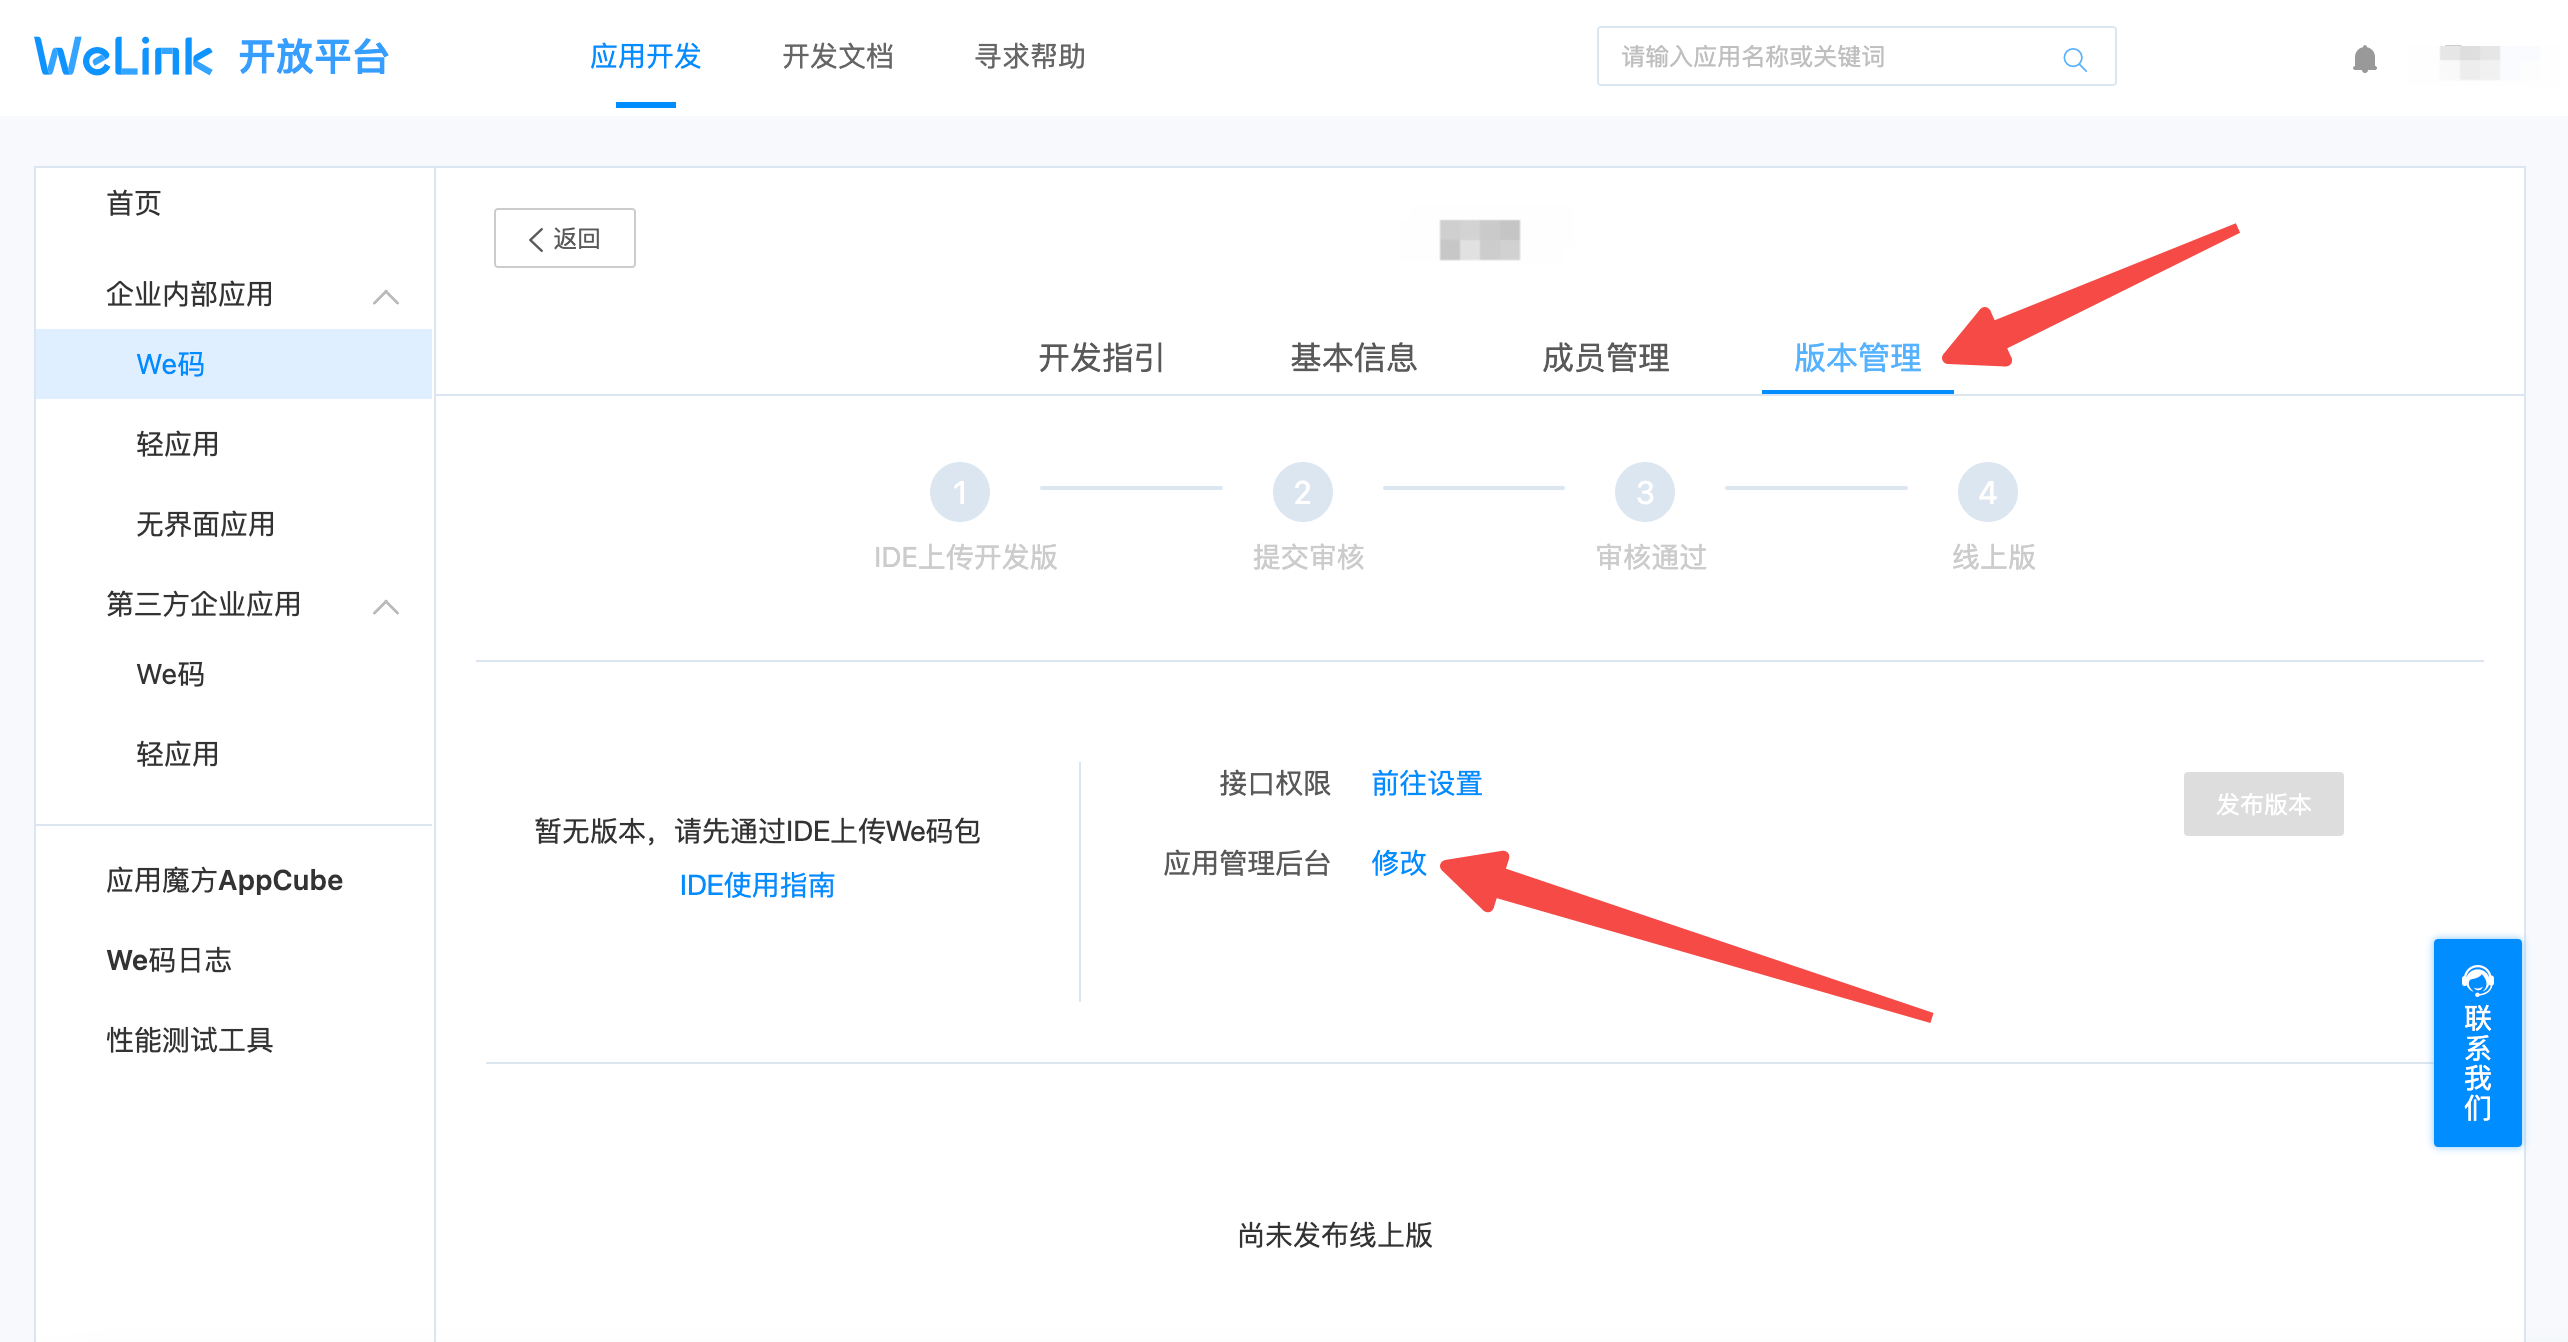Click step 2 circle 提交审核
2568x1342 pixels.
coord(1302,492)
